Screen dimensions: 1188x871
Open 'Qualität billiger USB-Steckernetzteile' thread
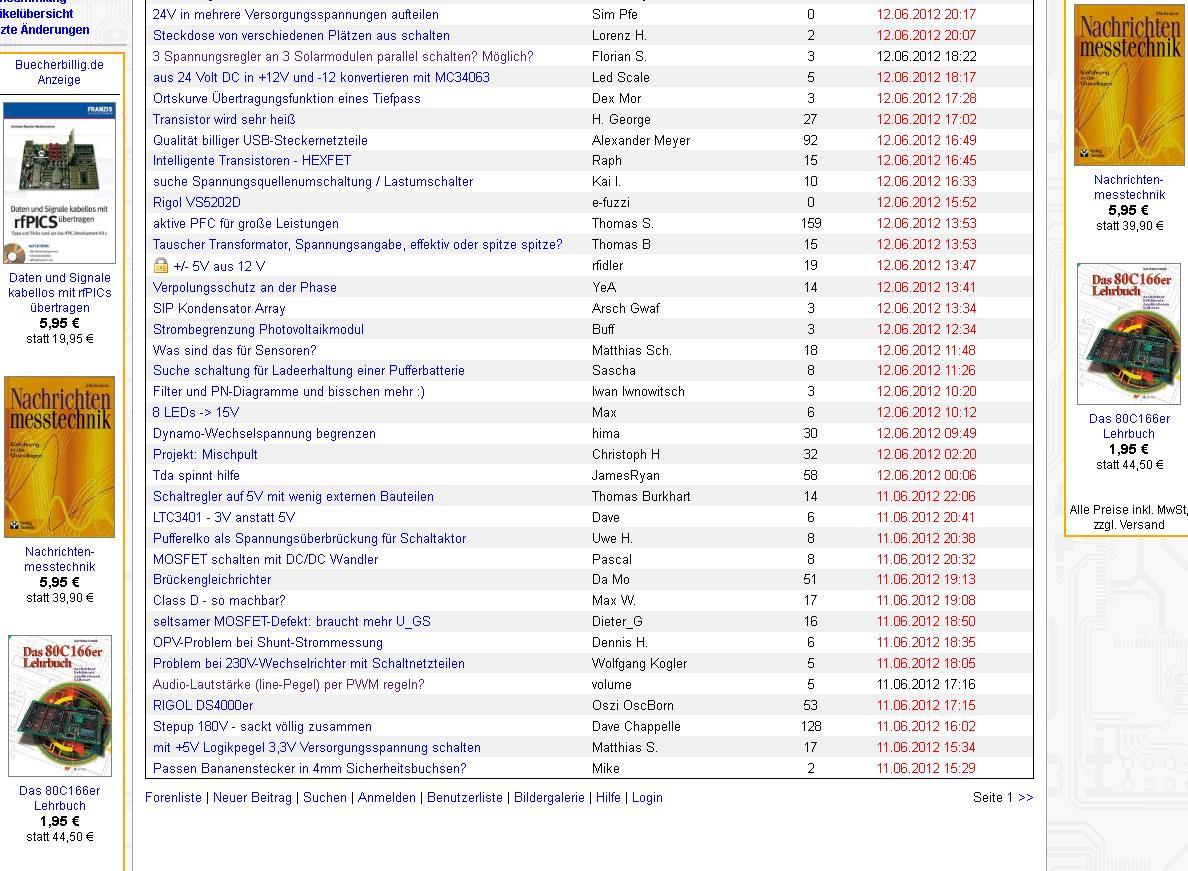pyautogui.click(x=260, y=141)
